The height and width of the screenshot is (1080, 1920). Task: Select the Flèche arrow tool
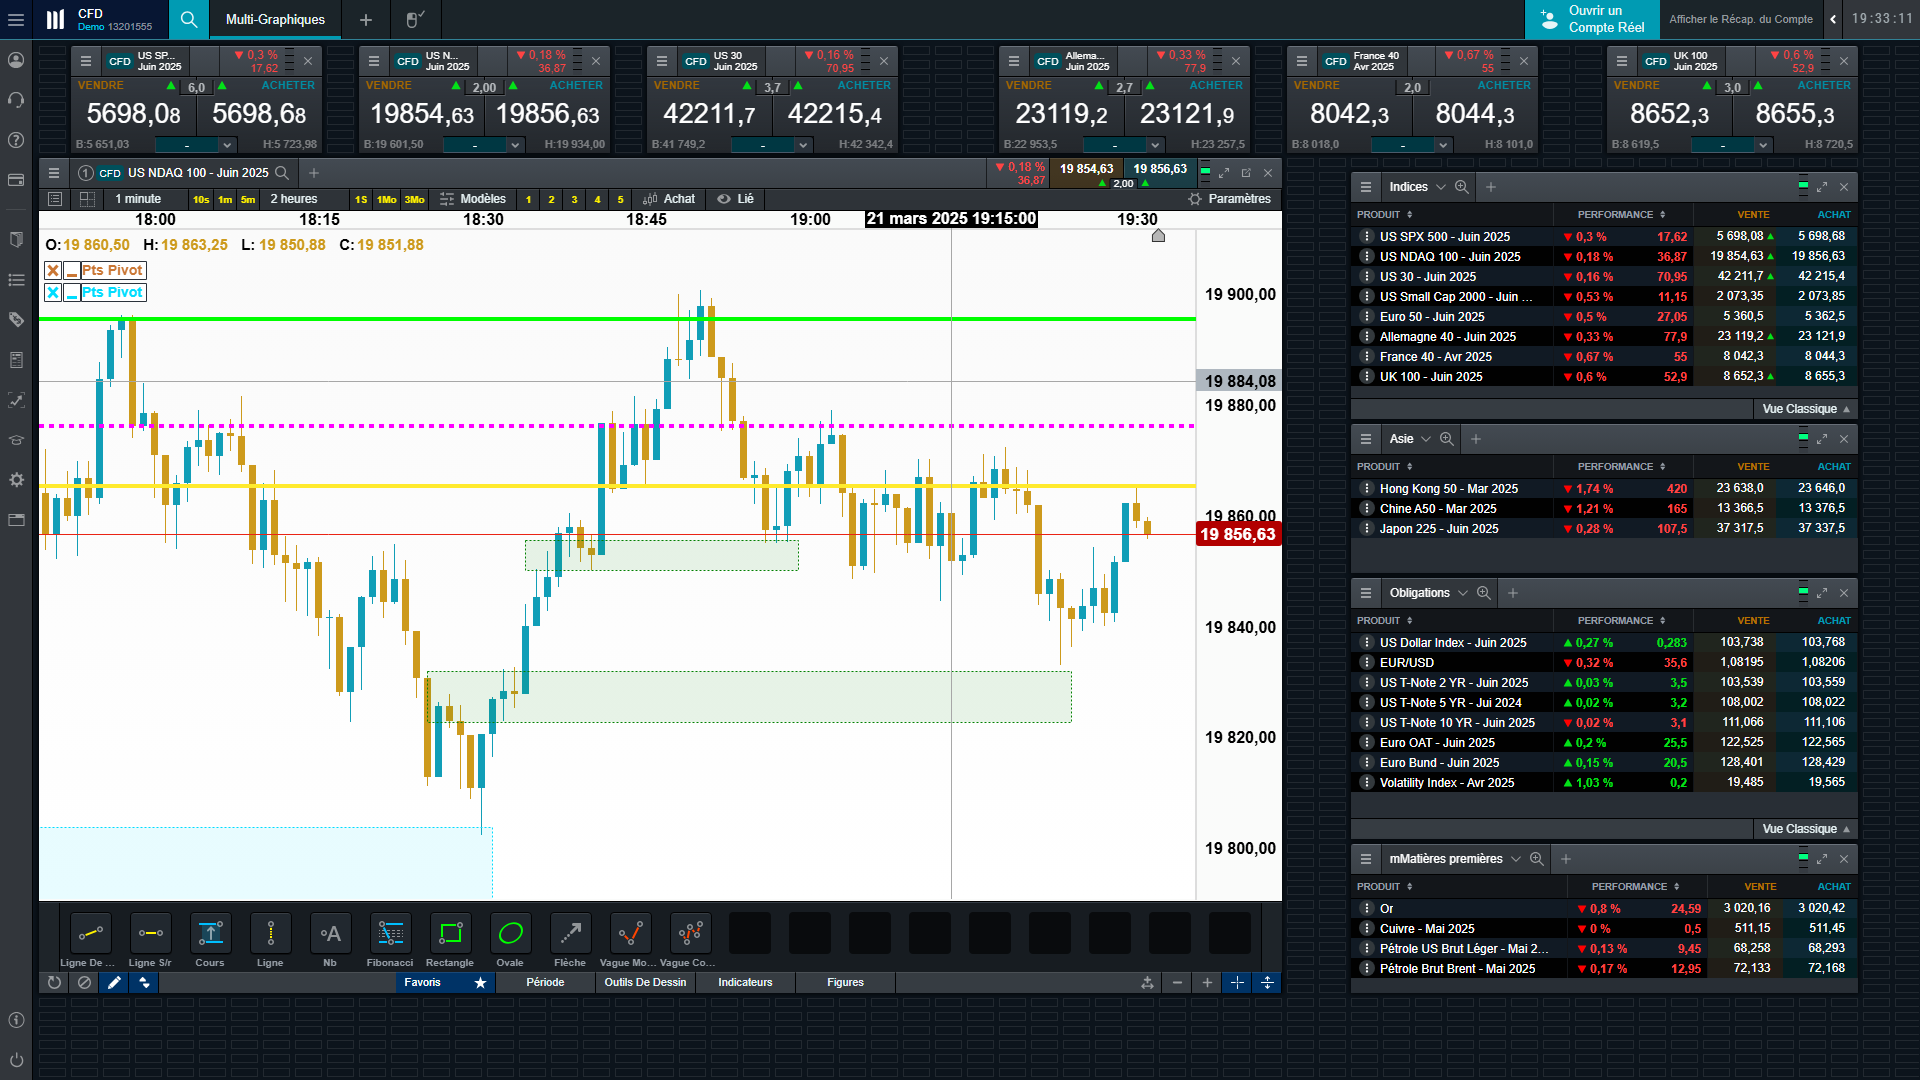(570, 934)
